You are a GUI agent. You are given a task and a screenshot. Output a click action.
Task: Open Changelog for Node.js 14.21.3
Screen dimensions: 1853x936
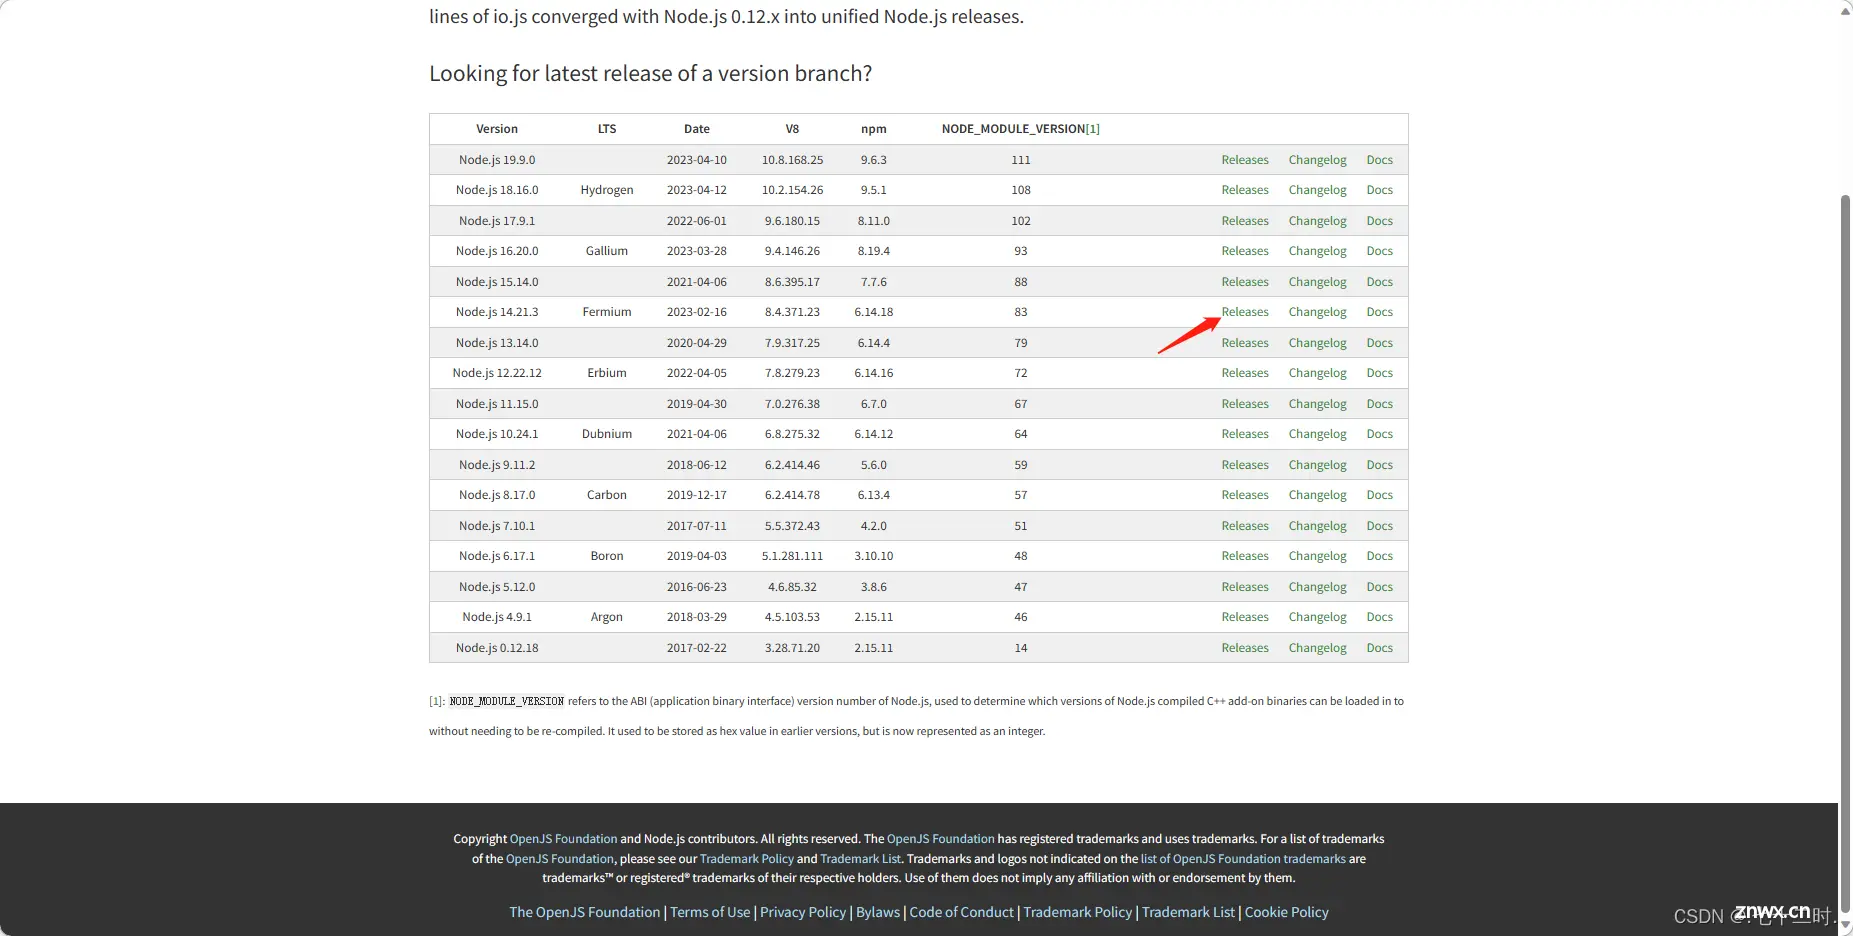pos(1317,312)
